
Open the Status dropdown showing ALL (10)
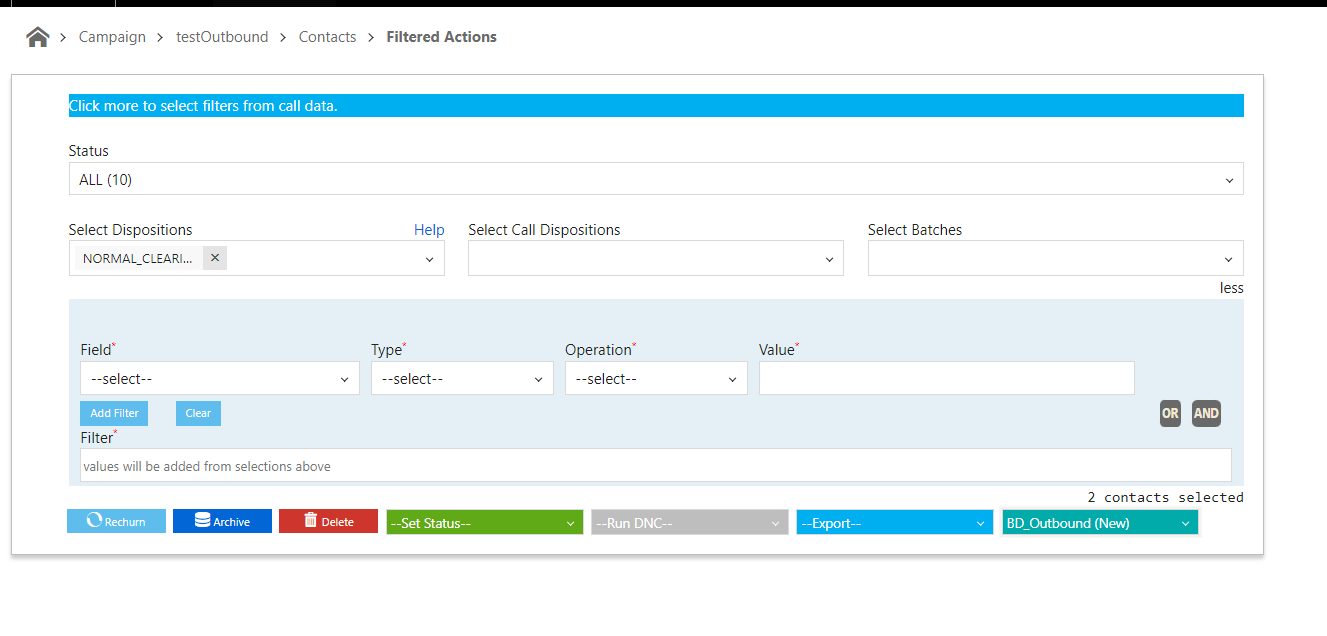tap(655, 180)
